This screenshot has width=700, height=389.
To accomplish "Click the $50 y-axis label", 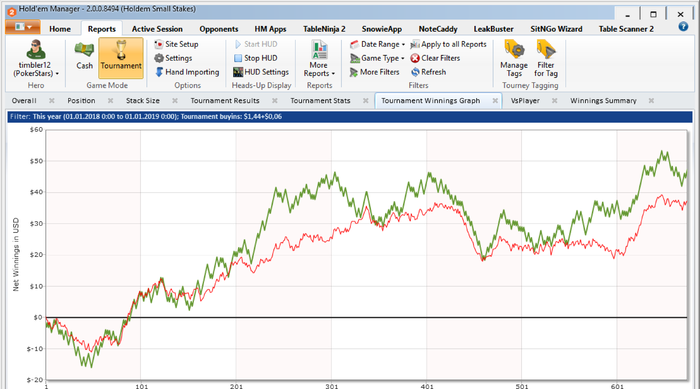I will pos(36,161).
